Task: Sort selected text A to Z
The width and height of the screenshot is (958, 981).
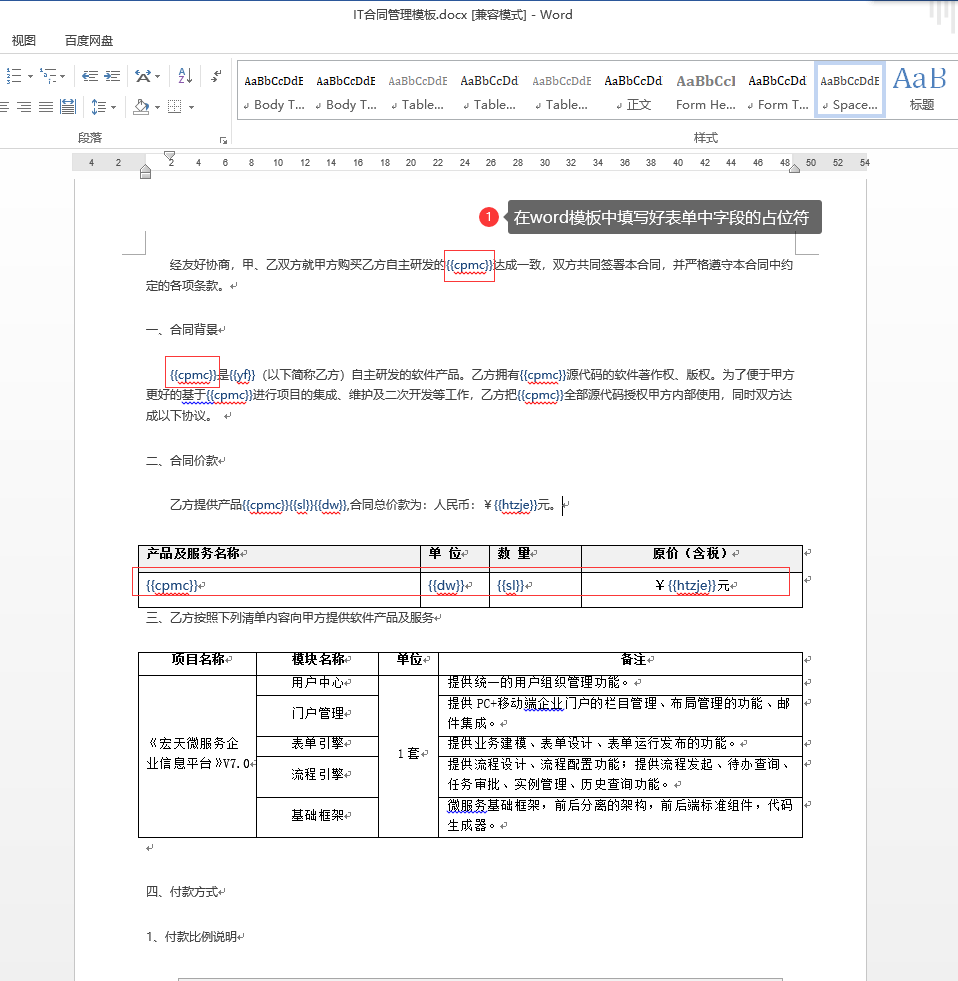Action: coord(185,76)
